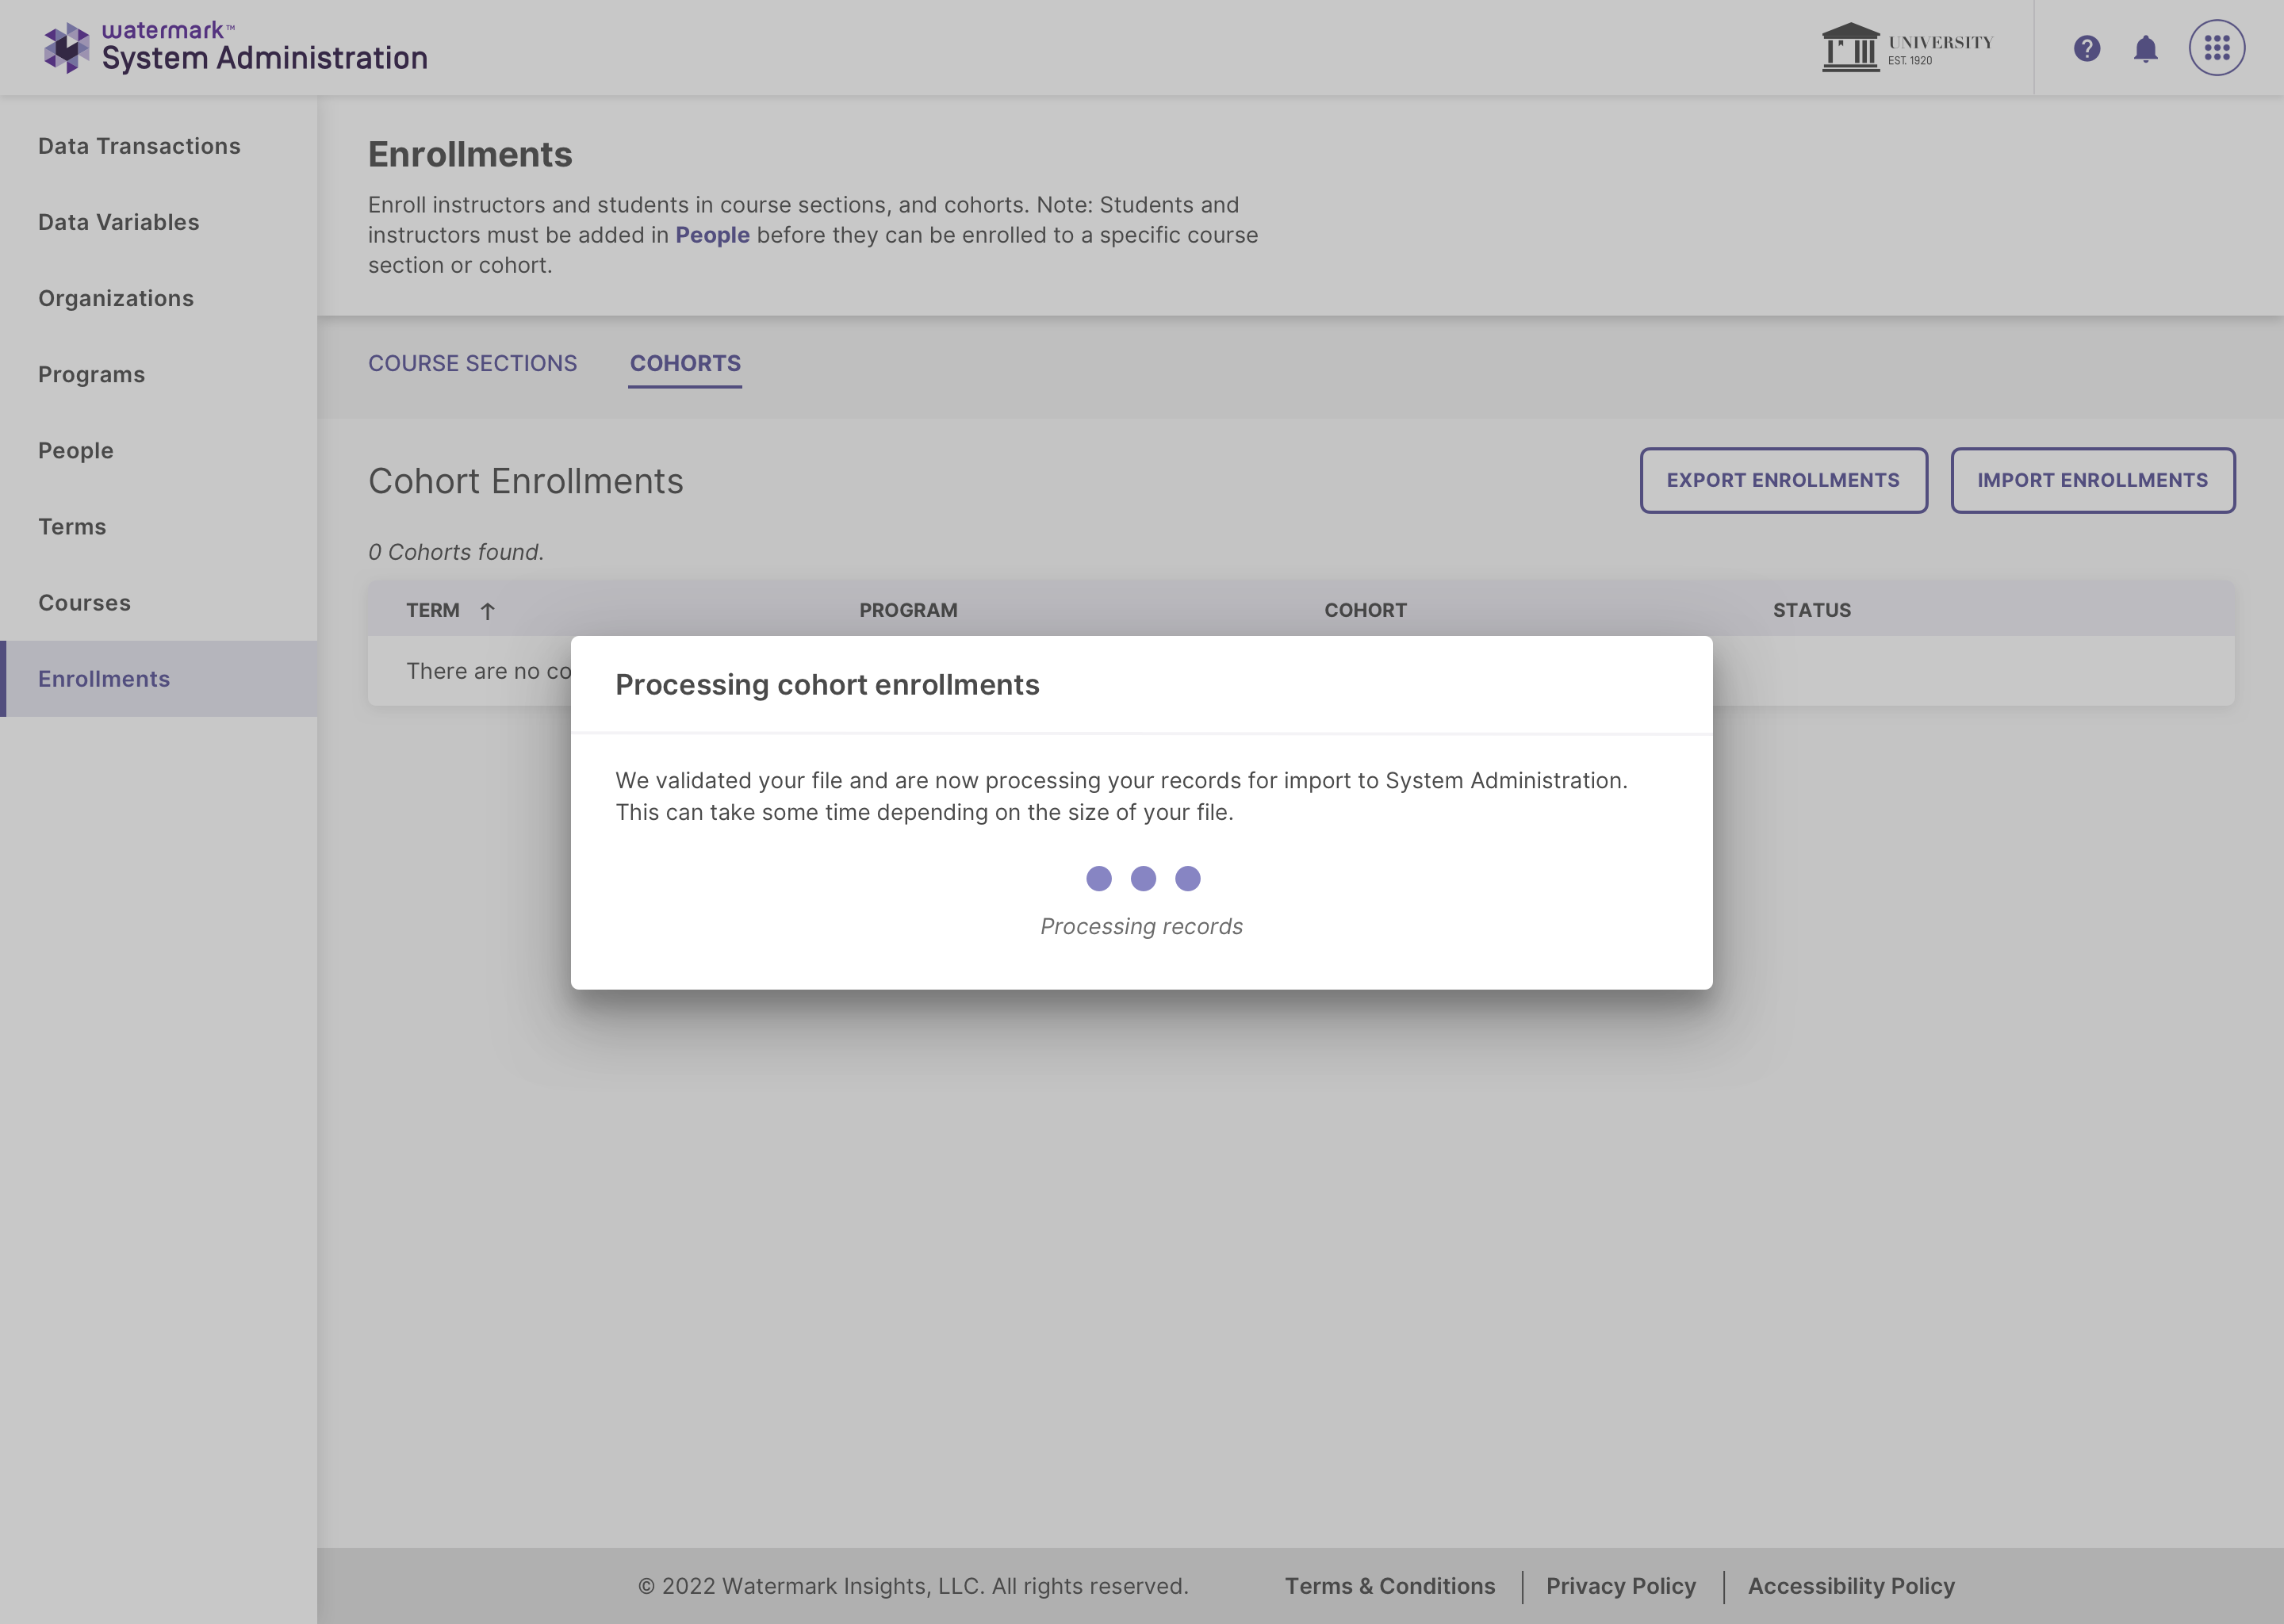Click the Watermark logo icon

click(66, 47)
